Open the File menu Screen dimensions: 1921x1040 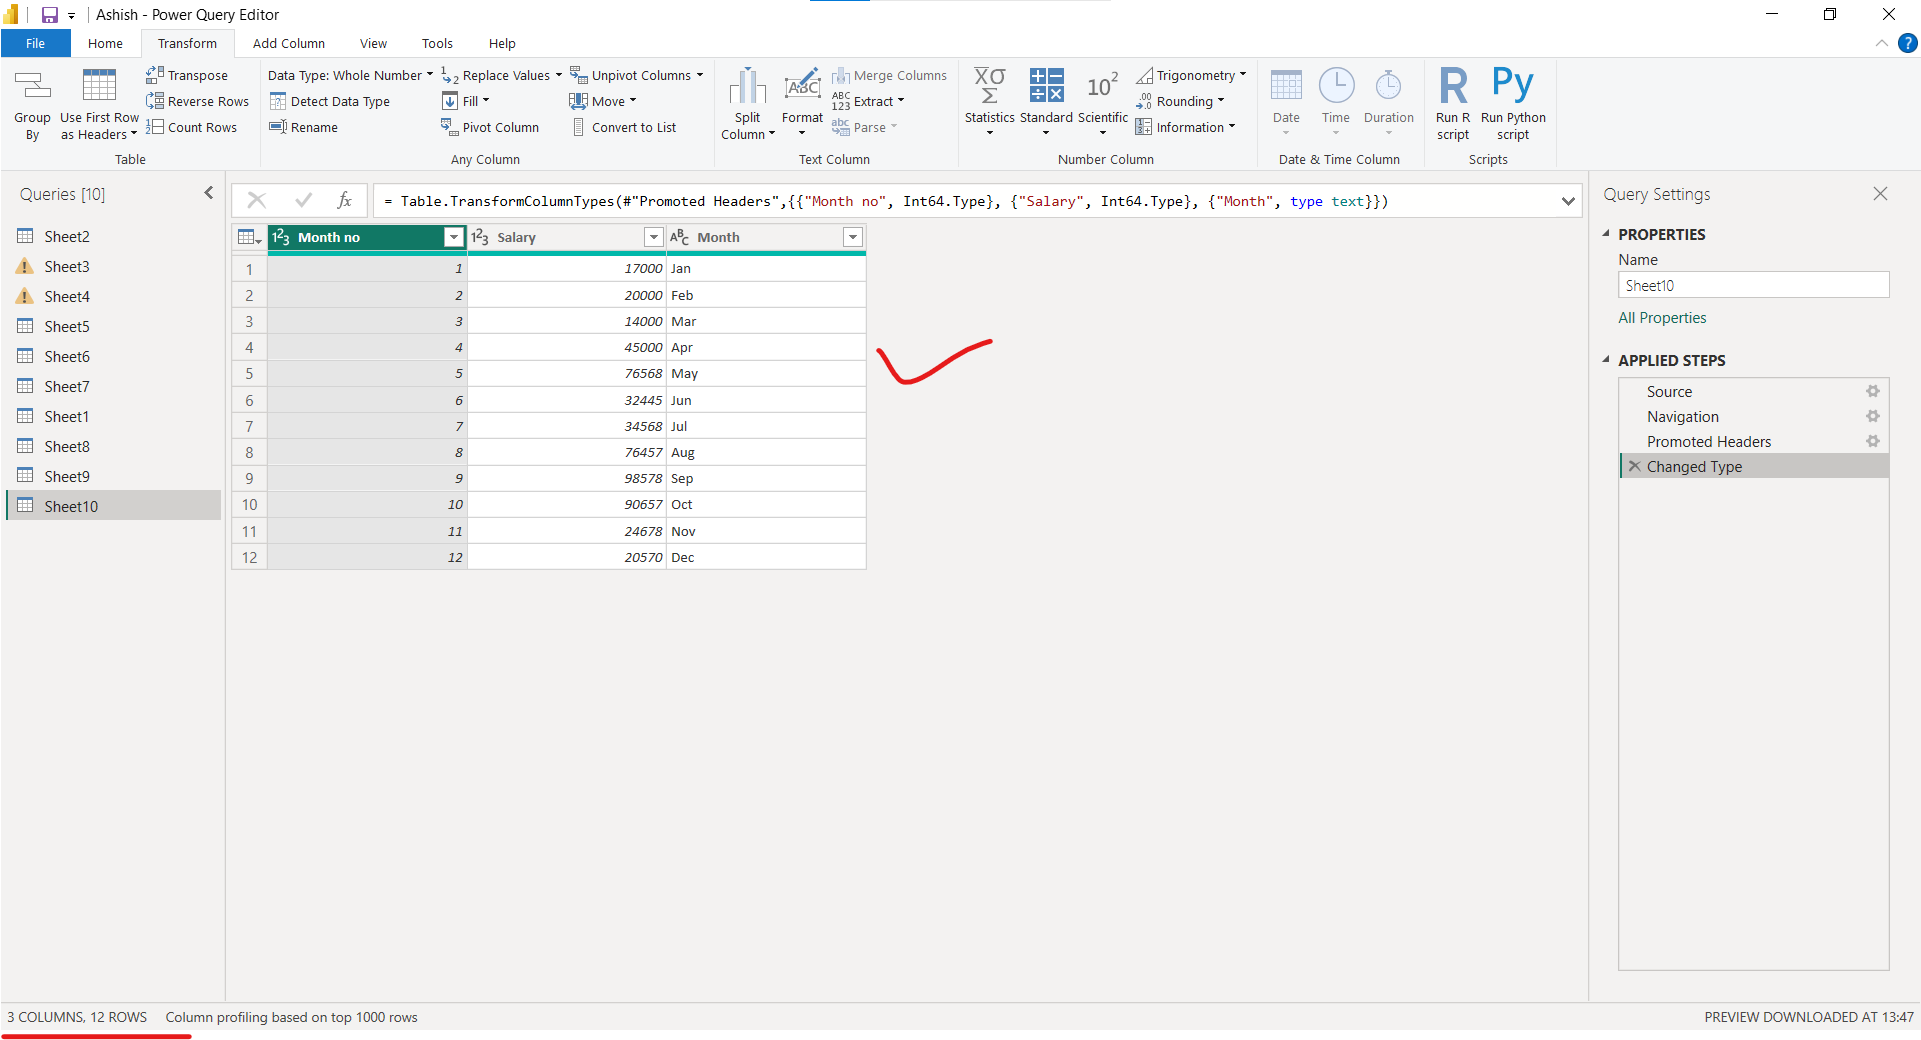pos(35,44)
